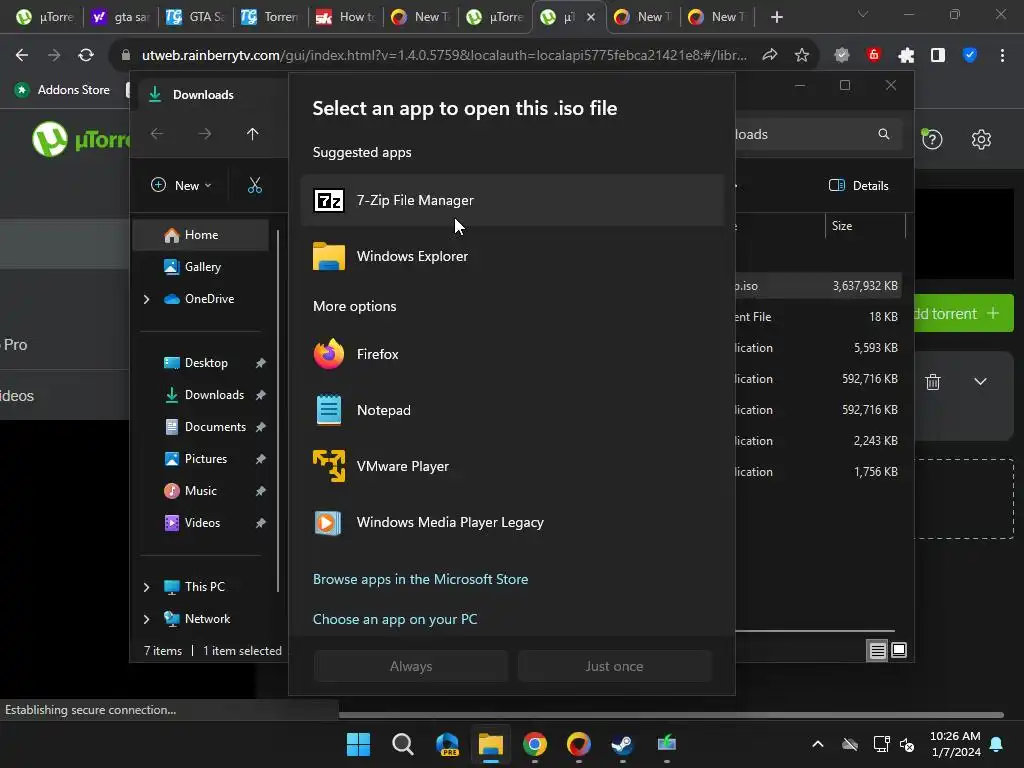
Task: Click the share page icon in address bar
Action: 769,56
